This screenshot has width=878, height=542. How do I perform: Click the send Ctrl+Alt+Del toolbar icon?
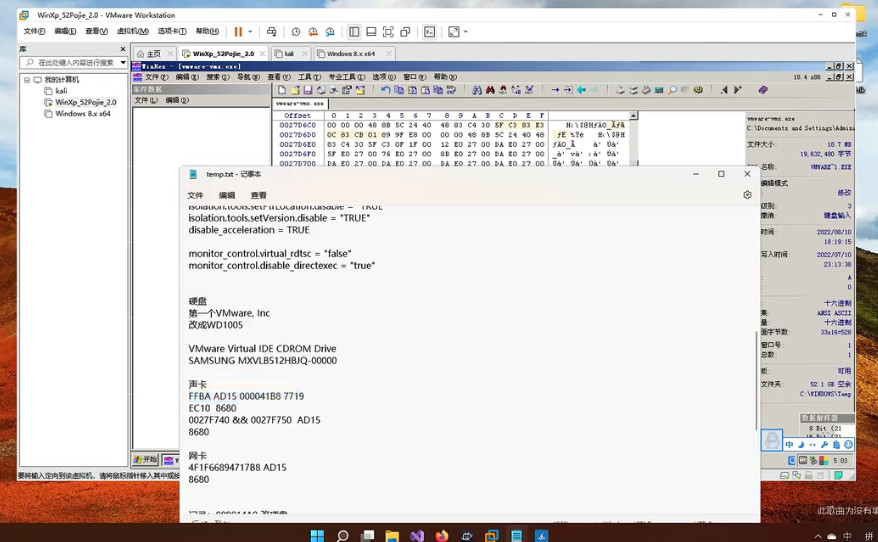tap(272, 32)
